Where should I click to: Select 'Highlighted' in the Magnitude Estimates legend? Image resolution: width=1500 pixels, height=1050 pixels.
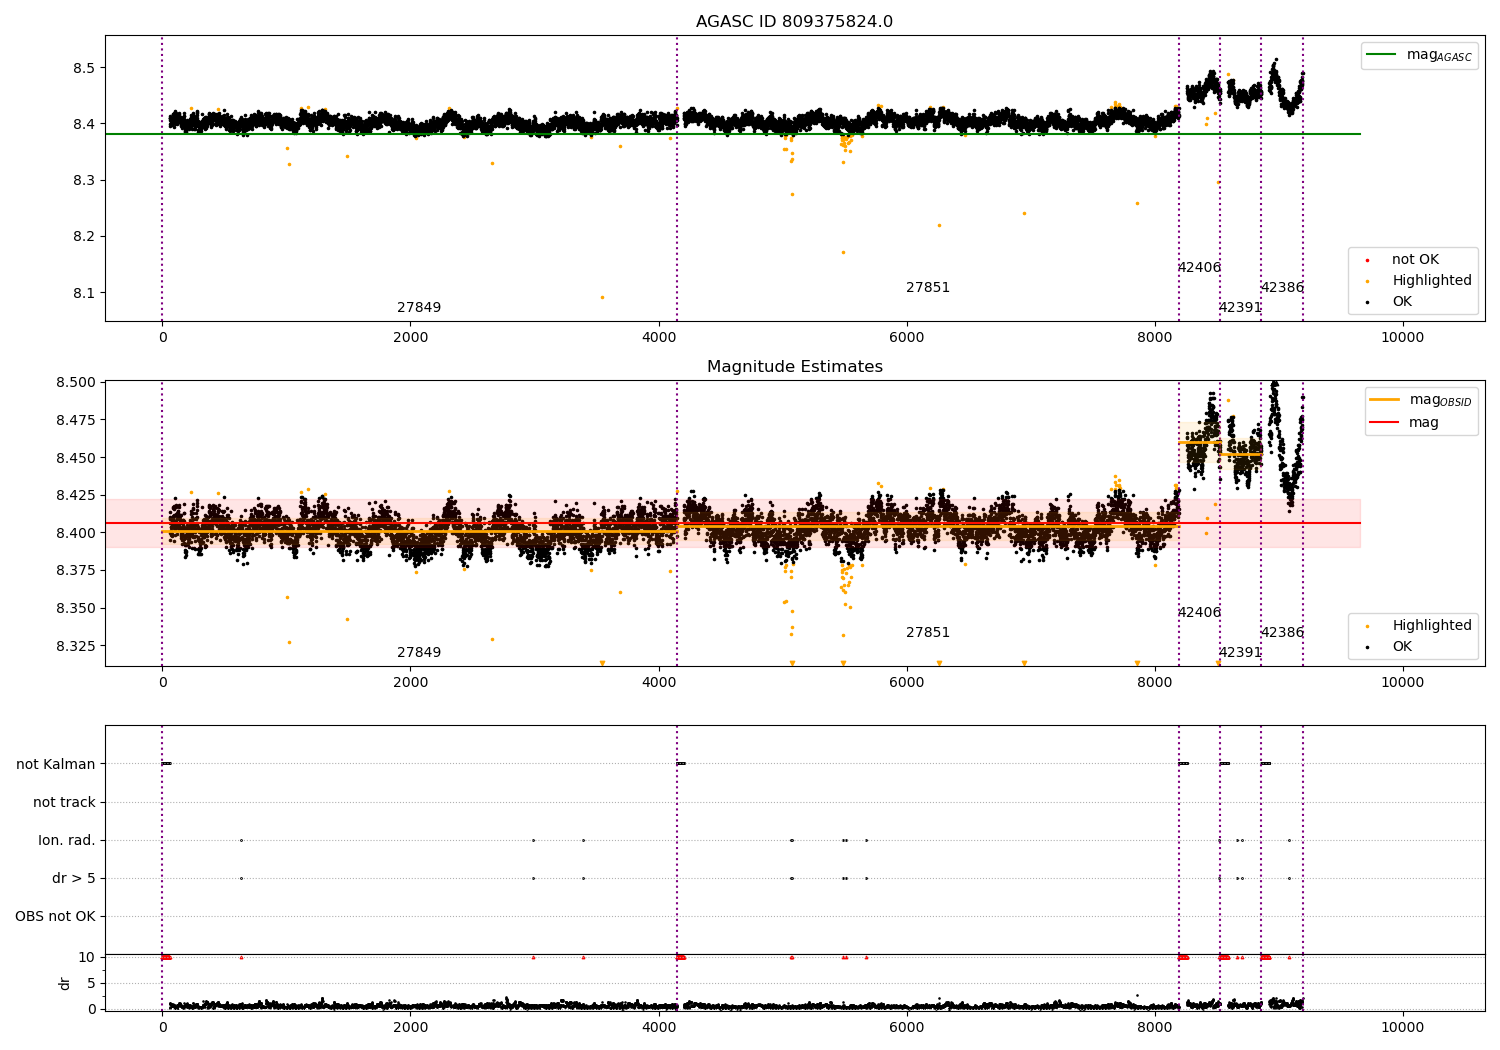(1432, 626)
